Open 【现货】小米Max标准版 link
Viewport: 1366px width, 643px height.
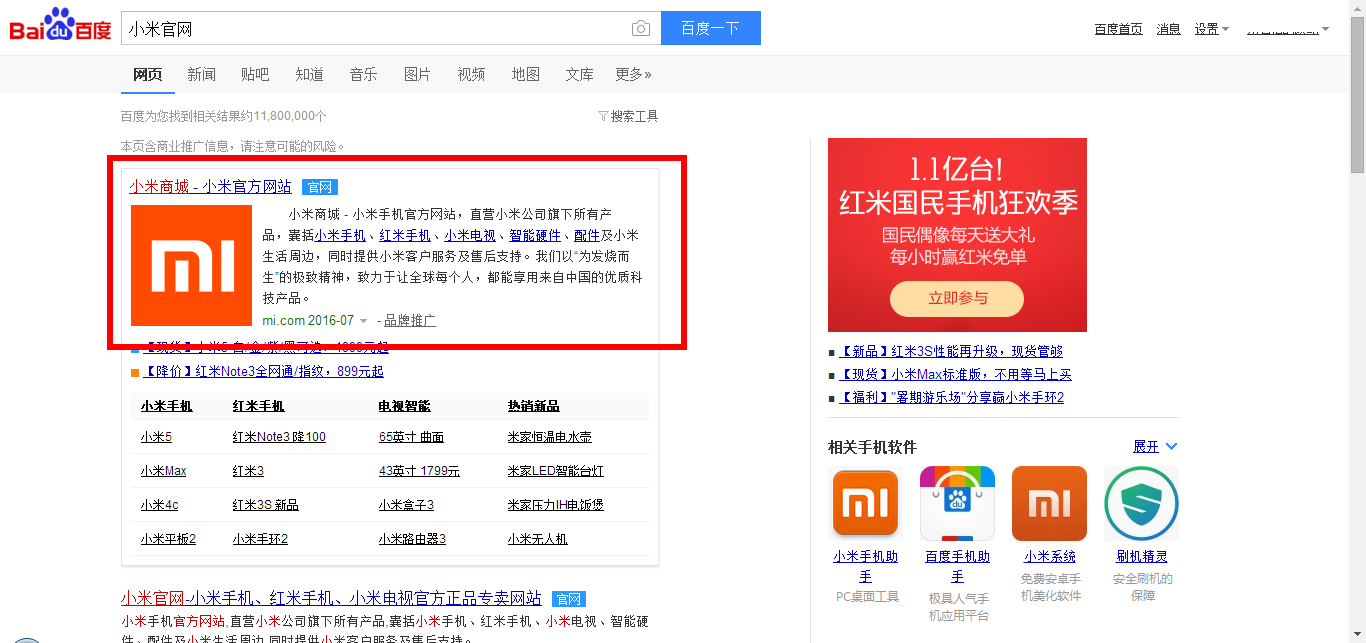[955, 374]
